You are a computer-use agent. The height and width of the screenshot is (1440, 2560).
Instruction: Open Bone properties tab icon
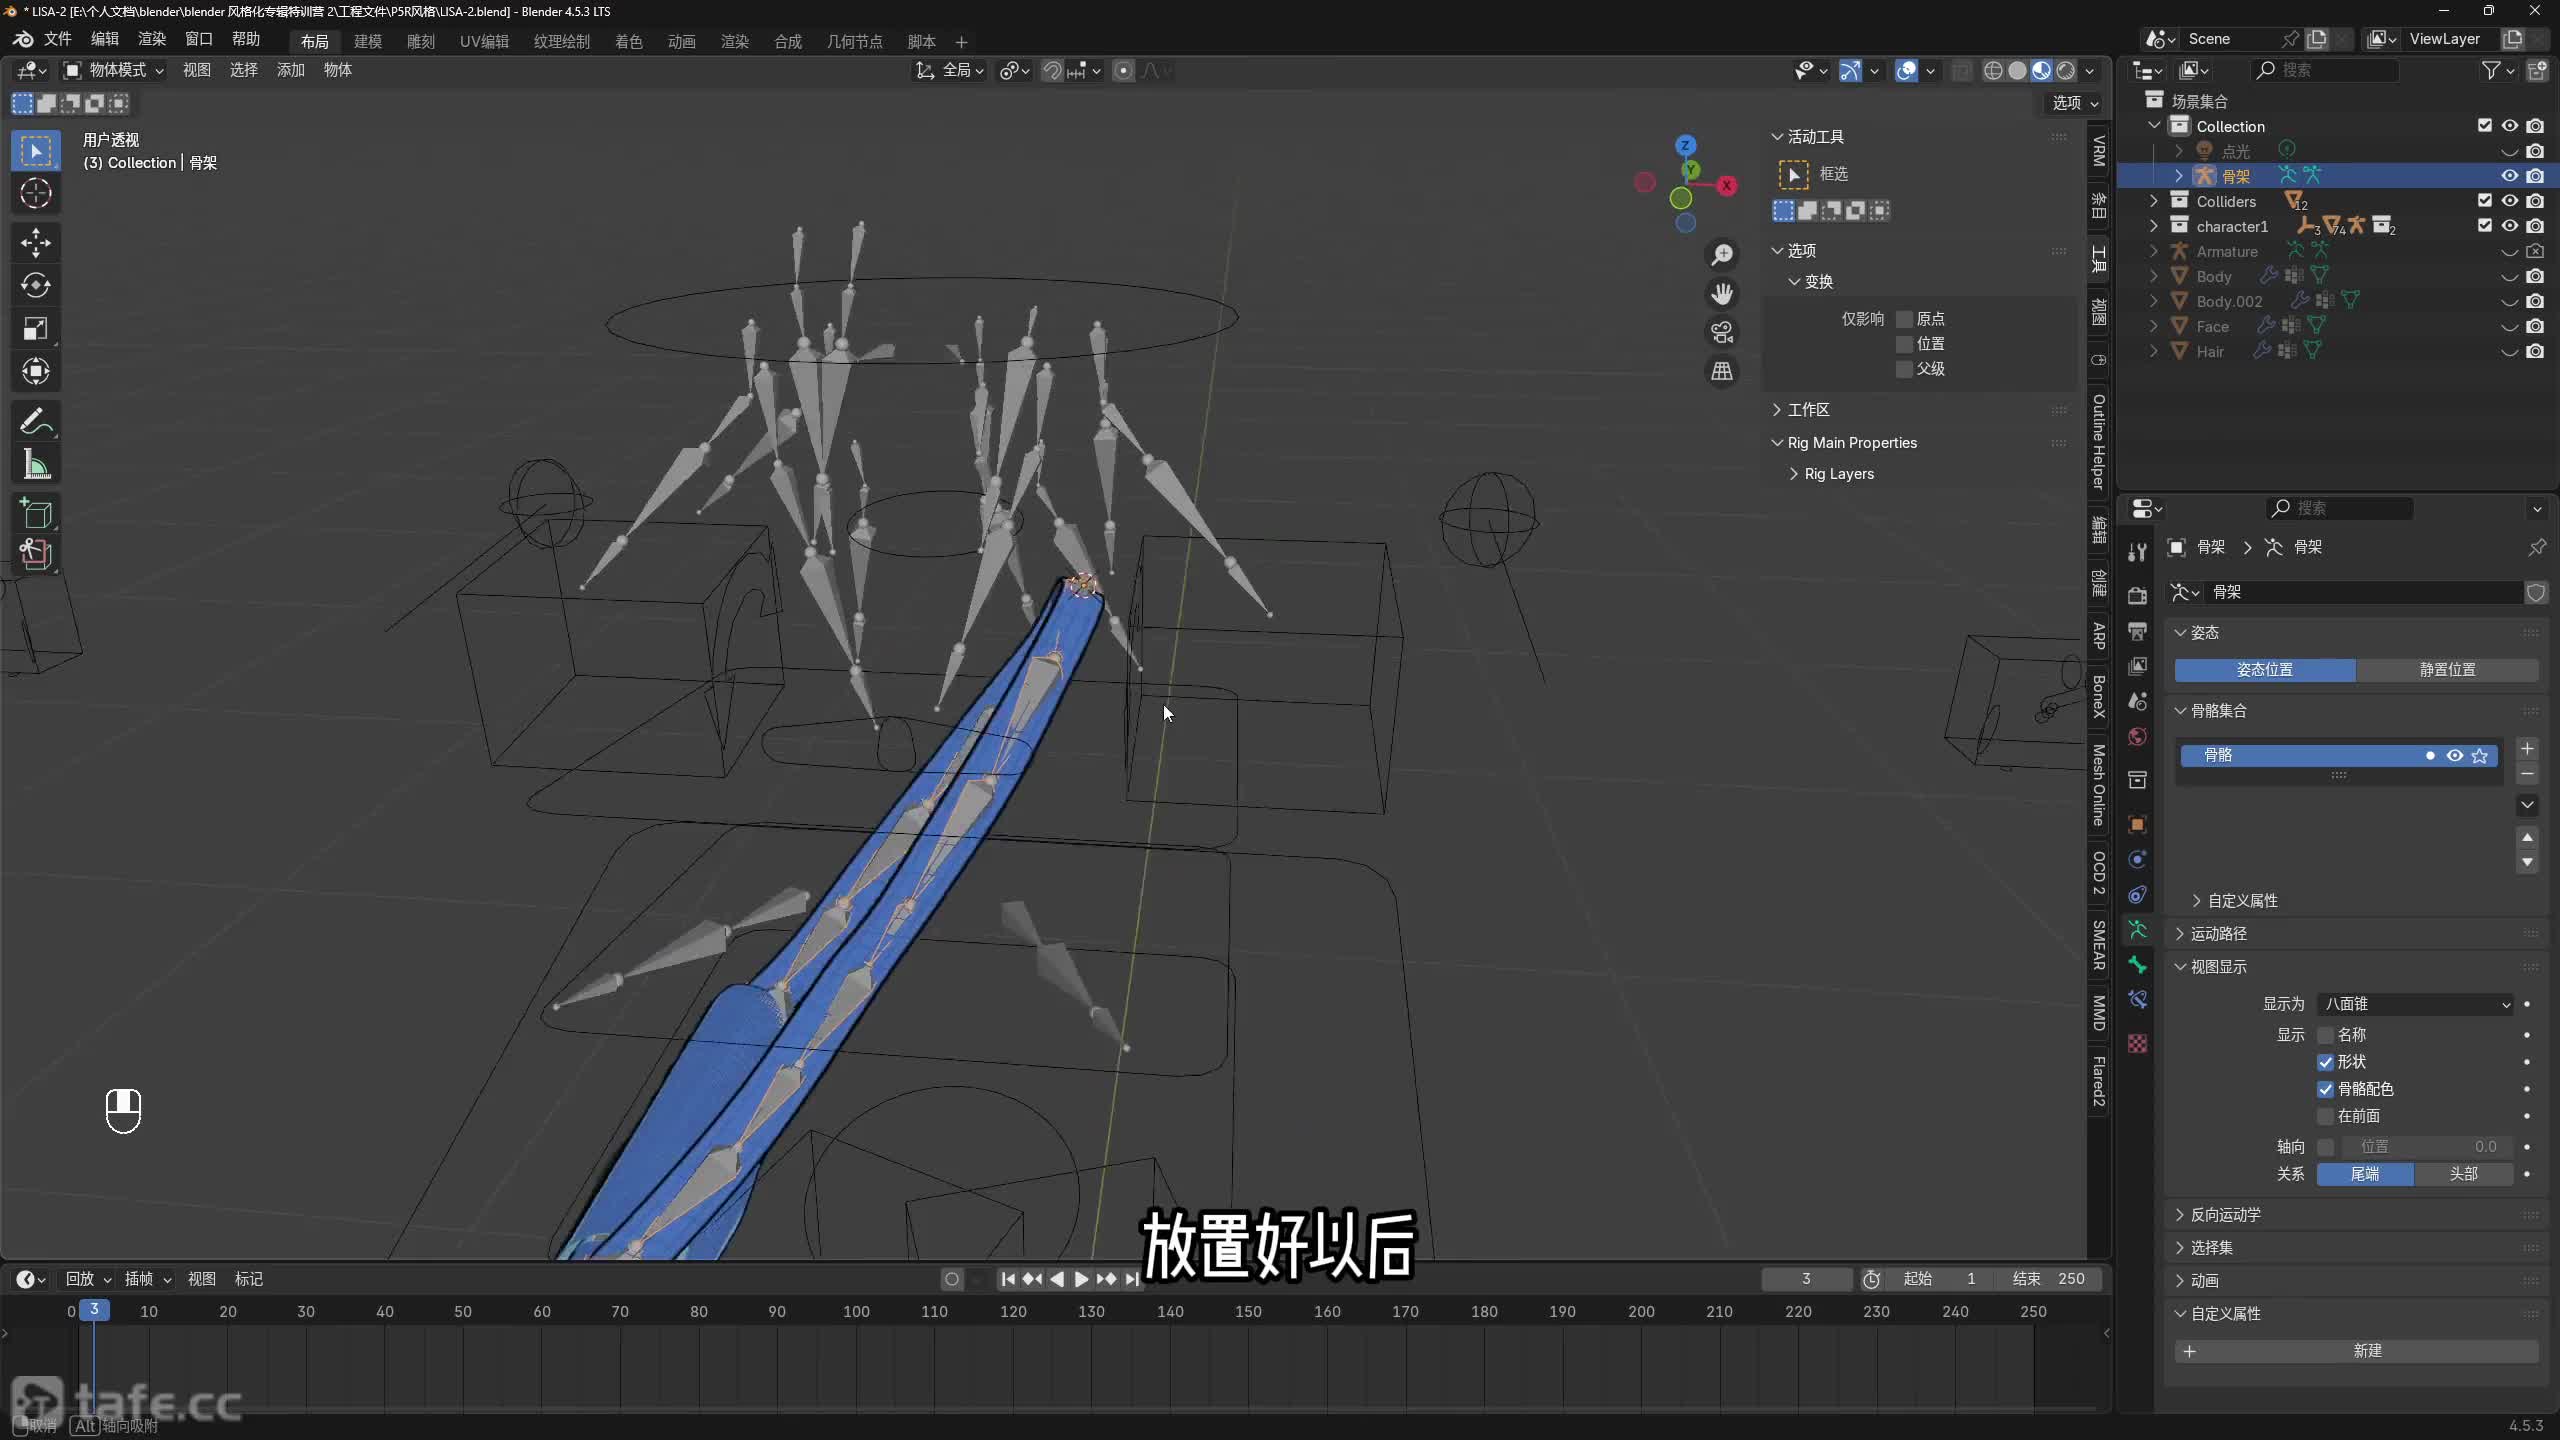[2138, 965]
